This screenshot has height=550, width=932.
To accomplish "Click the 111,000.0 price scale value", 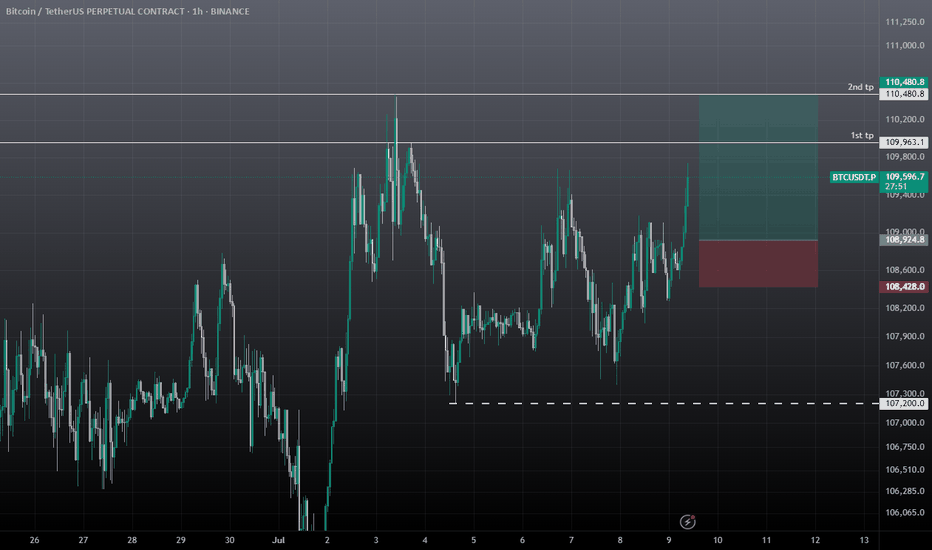I will [x=905, y=45].
